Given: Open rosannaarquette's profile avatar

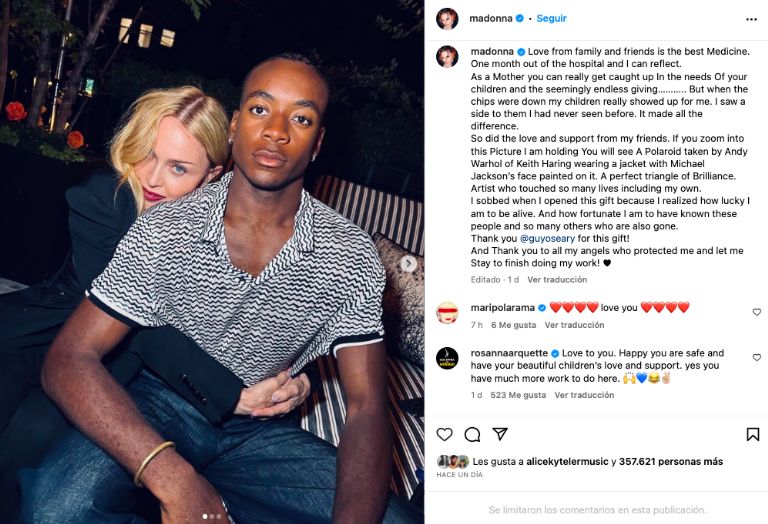Looking at the screenshot, I should tap(447, 358).
